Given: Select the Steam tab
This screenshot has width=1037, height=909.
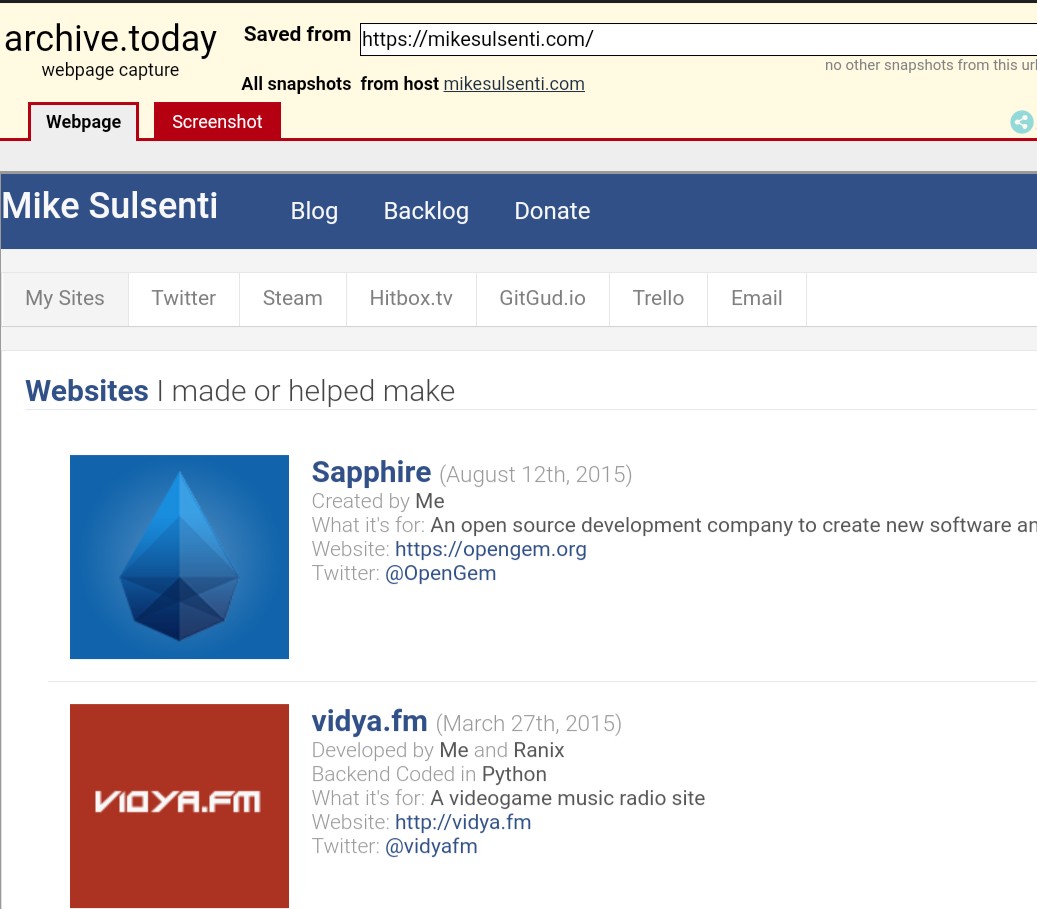Looking at the screenshot, I should click(292, 298).
